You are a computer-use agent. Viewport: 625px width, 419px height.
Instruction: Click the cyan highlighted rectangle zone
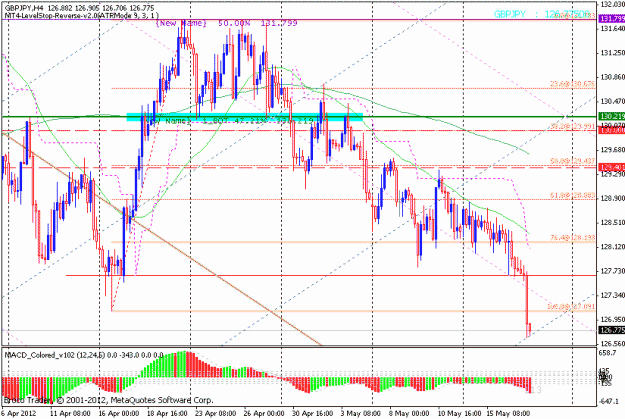[244, 117]
